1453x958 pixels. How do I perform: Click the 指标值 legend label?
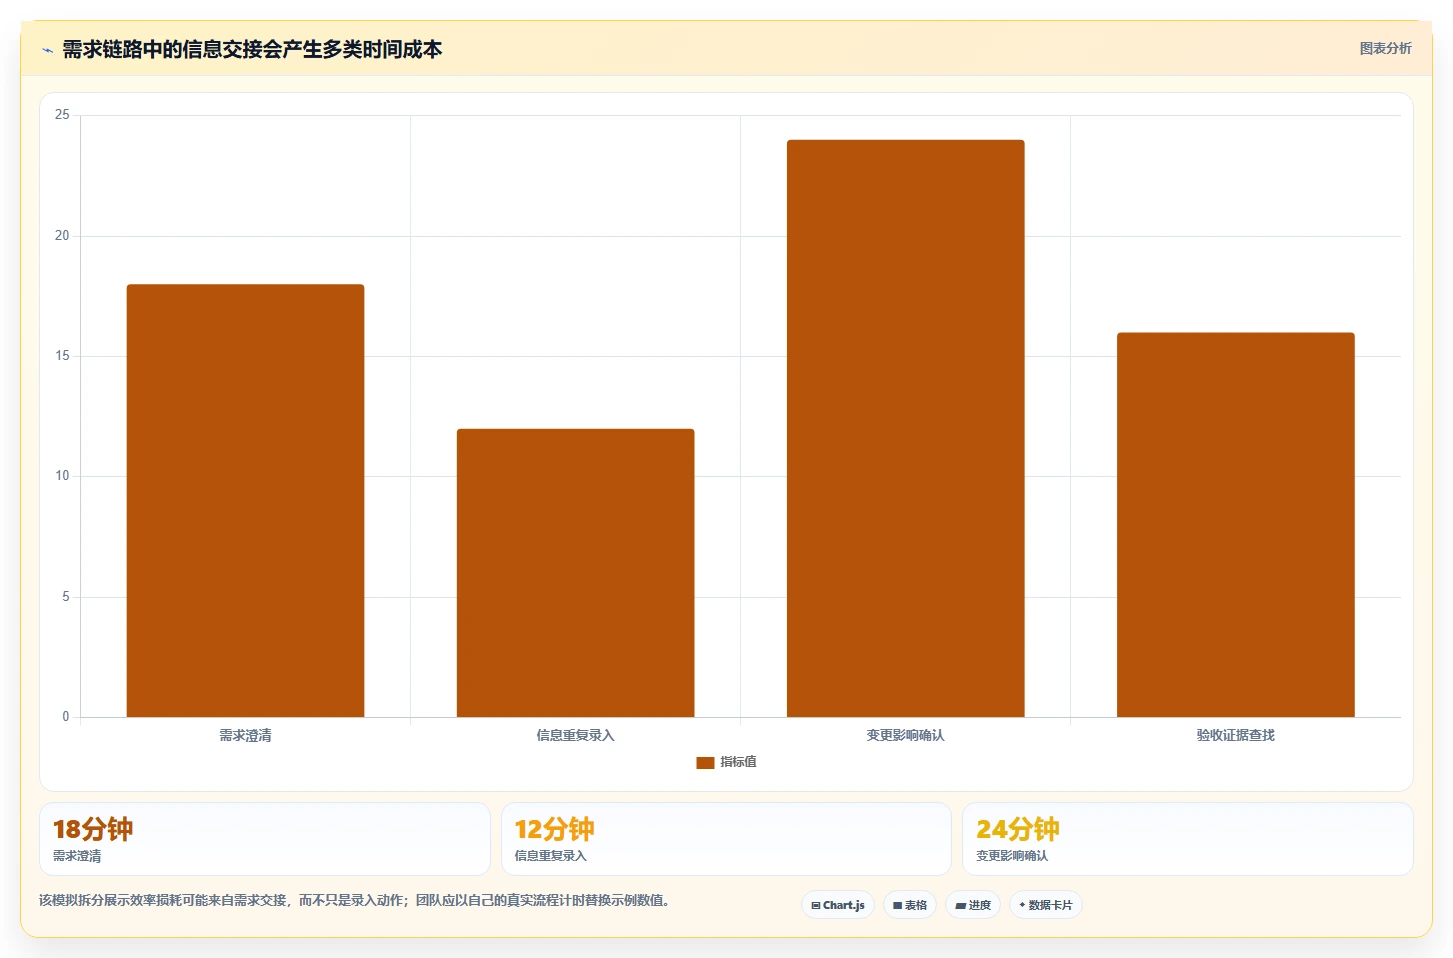(738, 762)
